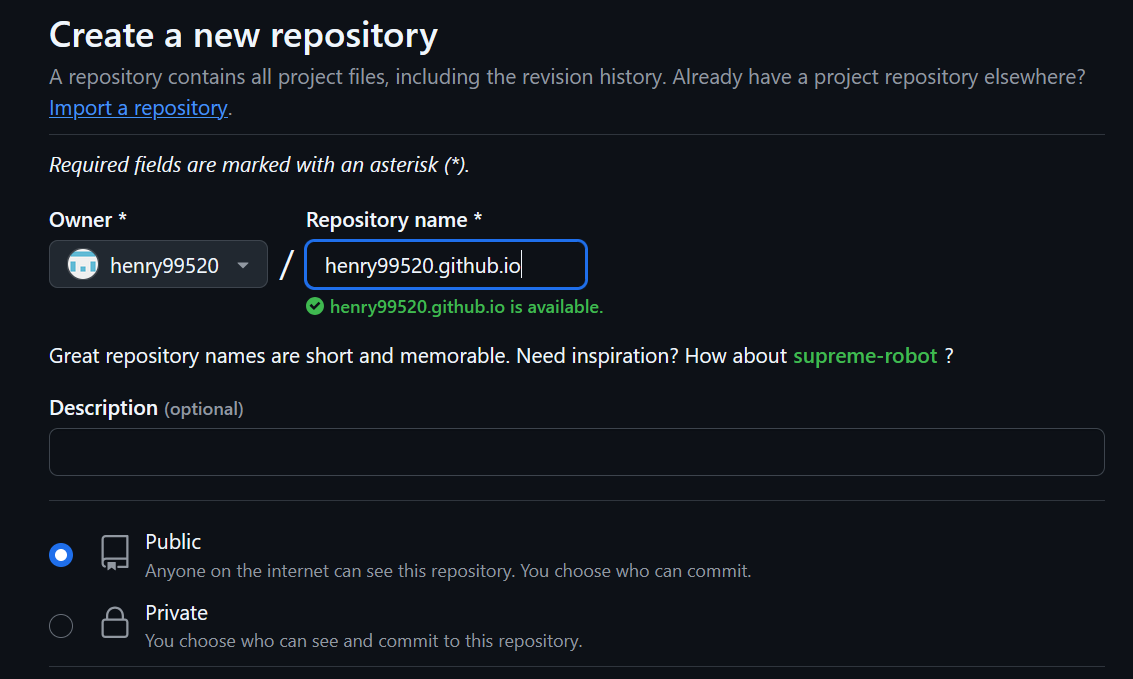Image resolution: width=1133 pixels, height=679 pixels.
Task: Click the Repository name field label
Action: 393,220
